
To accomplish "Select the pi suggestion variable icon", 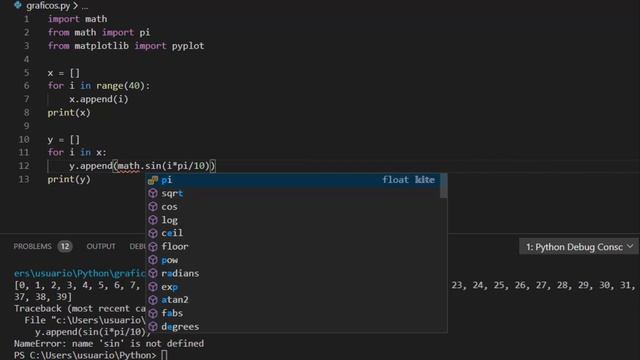I will tap(153, 180).
